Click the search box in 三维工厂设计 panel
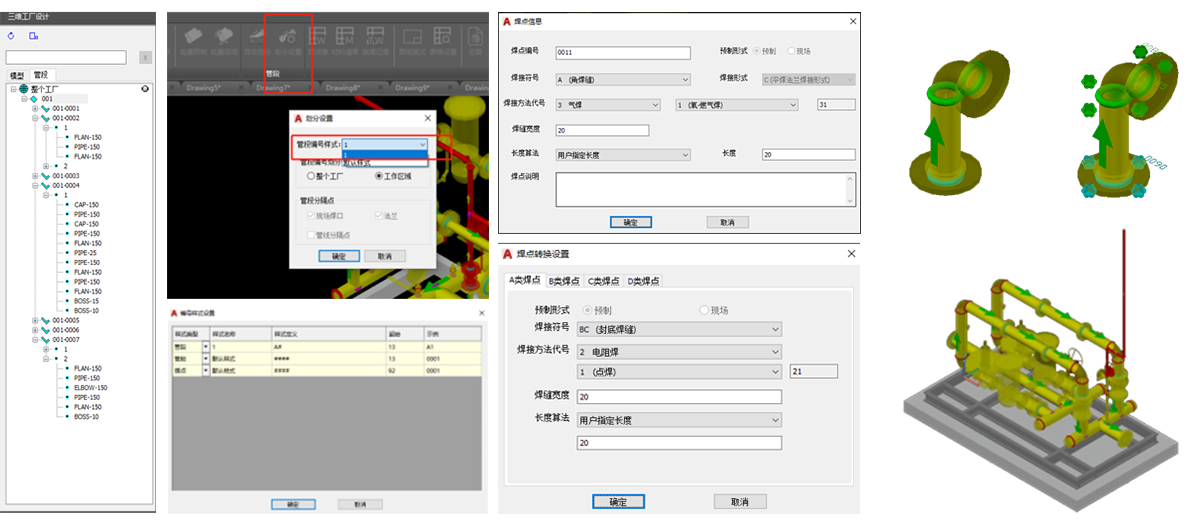 click(x=66, y=58)
